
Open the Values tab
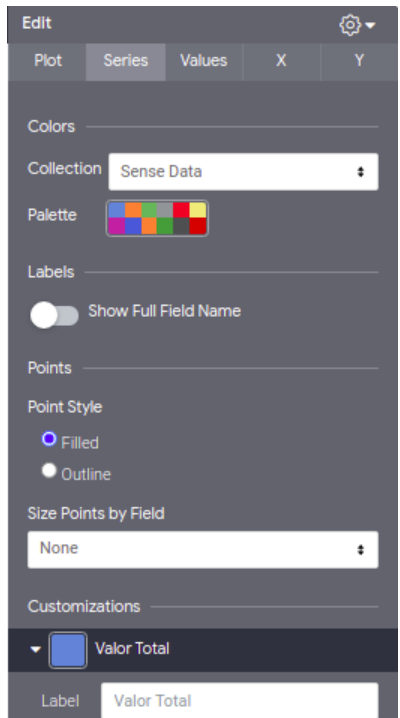(204, 61)
